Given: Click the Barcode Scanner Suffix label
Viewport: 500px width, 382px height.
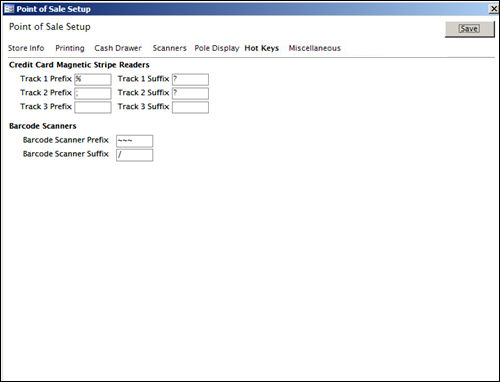Looking at the screenshot, I should [x=66, y=154].
